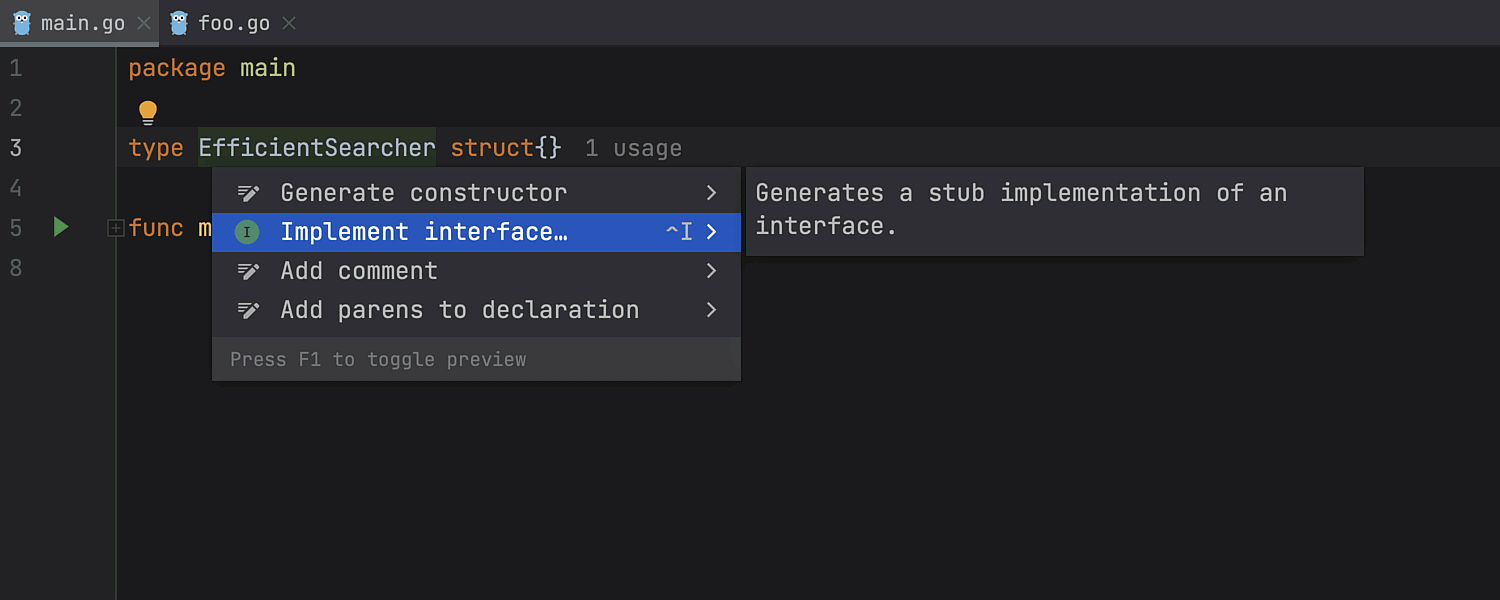The width and height of the screenshot is (1500, 600).
Task: Choose Add comment intention action
Action: click(x=359, y=271)
